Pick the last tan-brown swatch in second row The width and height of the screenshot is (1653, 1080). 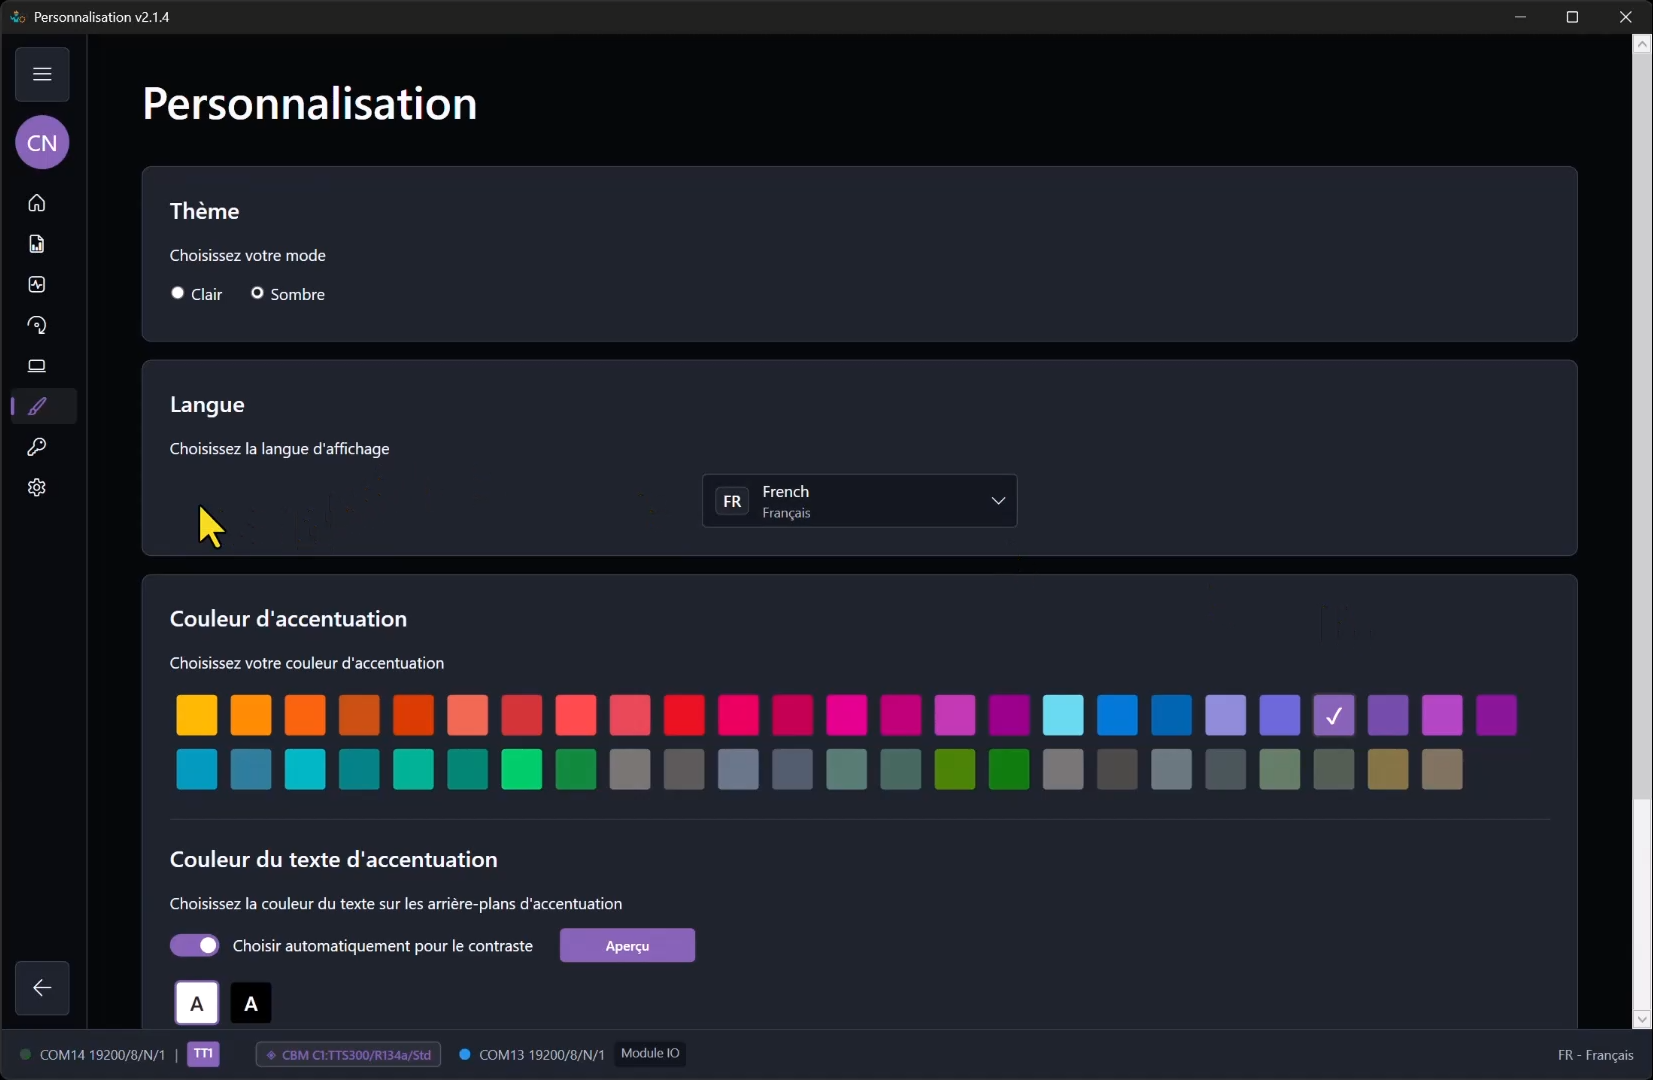point(1442,769)
